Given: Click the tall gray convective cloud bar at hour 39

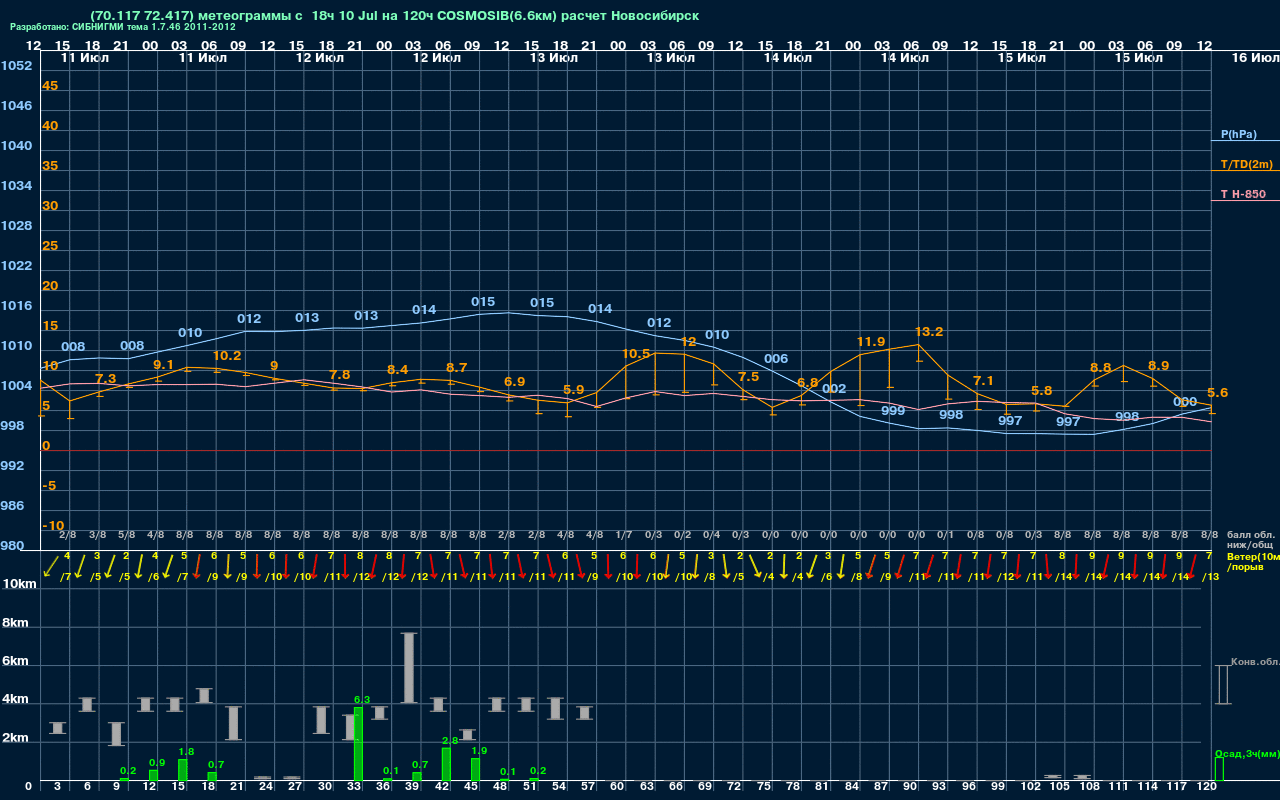Looking at the screenshot, I should tap(409, 668).
